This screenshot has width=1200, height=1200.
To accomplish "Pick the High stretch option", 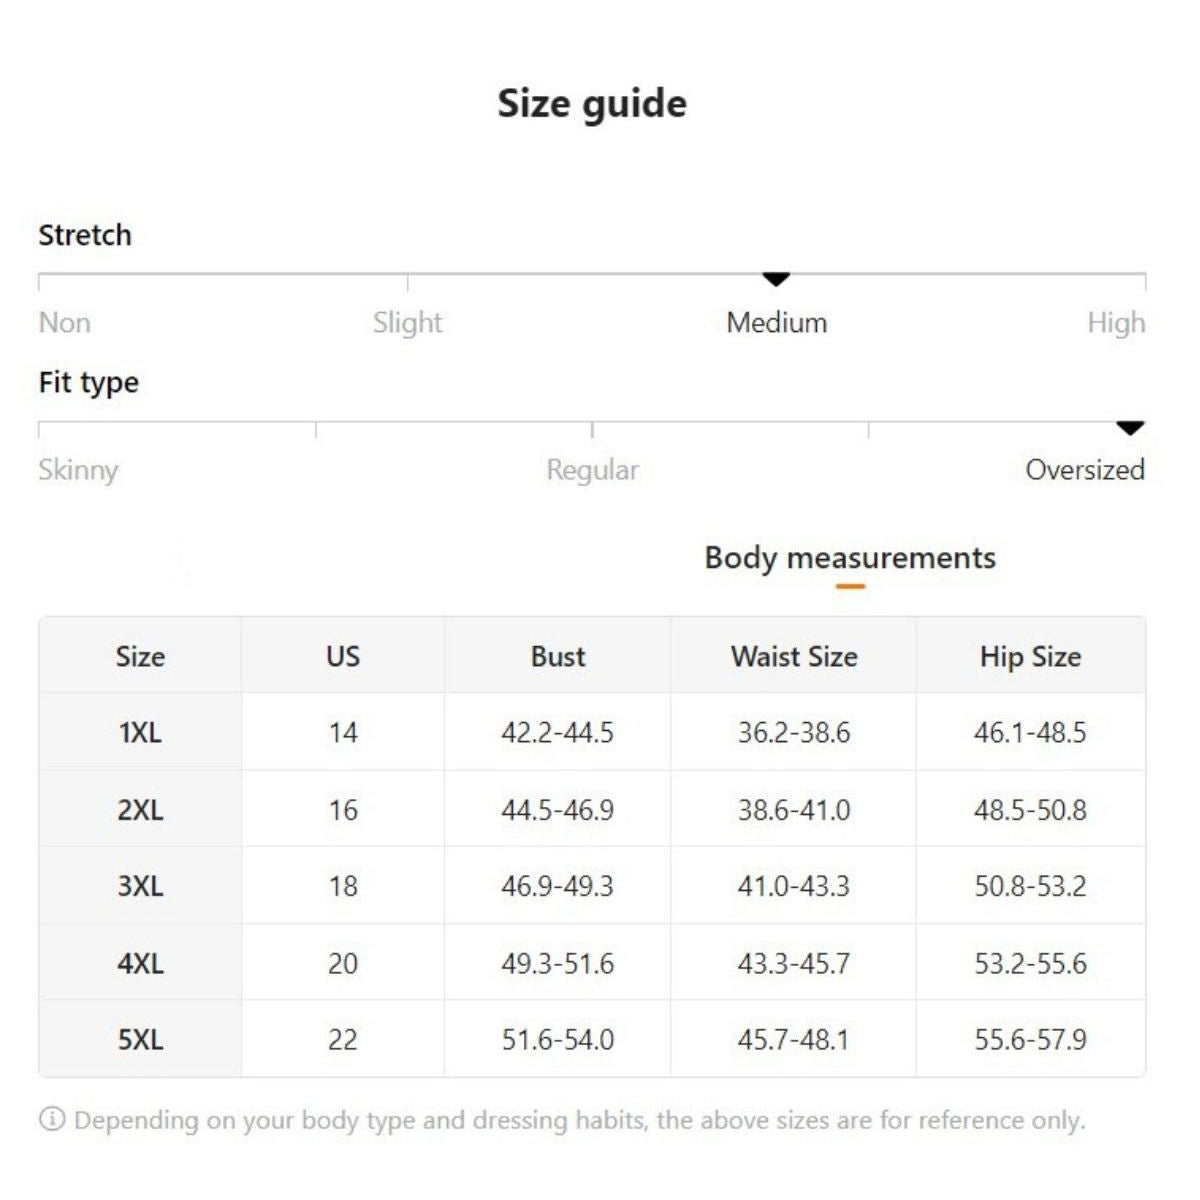I will (x=1116, y=323).
